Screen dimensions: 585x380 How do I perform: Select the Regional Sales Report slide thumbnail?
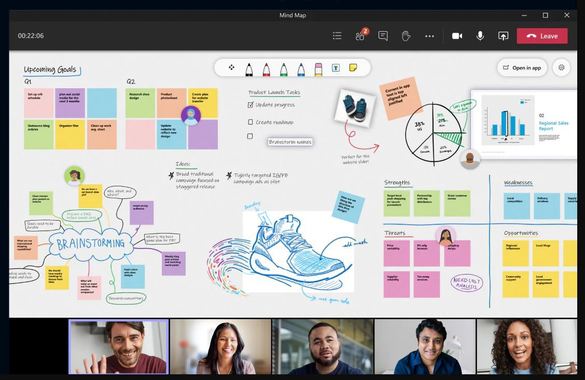pyautogui.click(x=524, y=124)
